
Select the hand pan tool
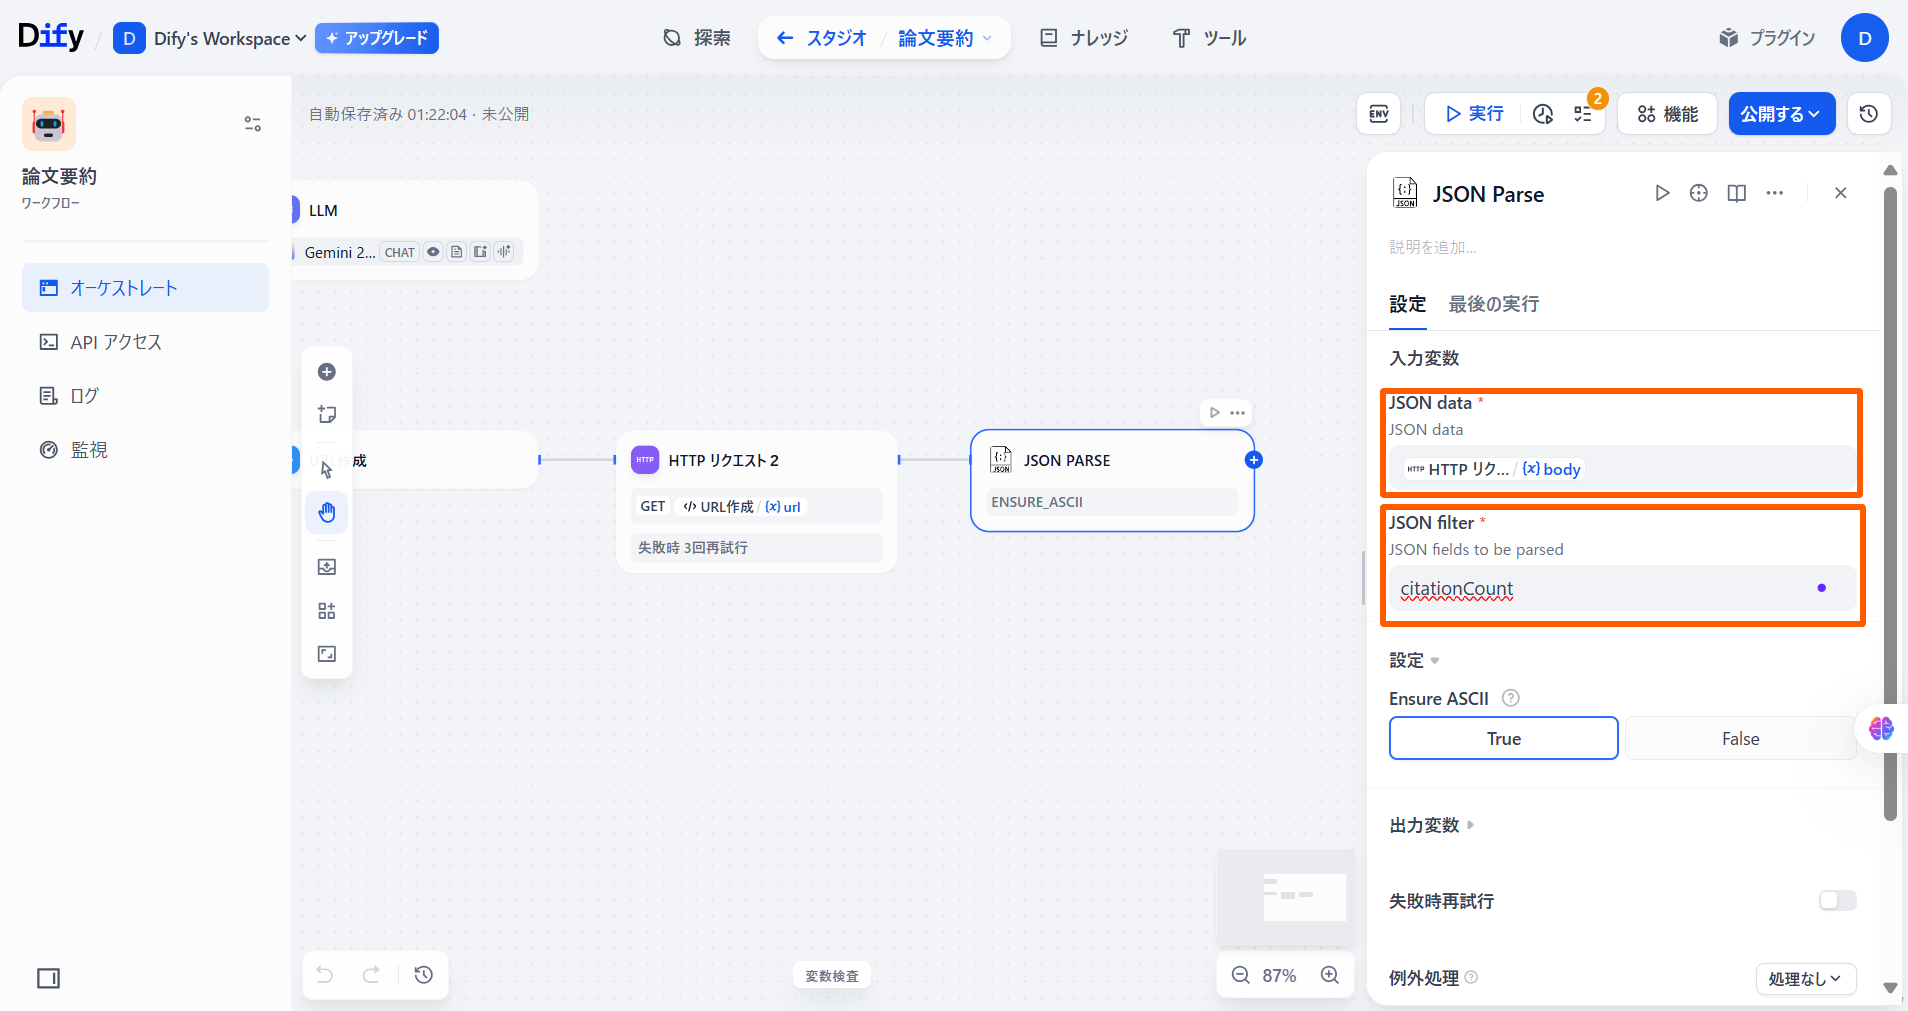pos(327,513)
